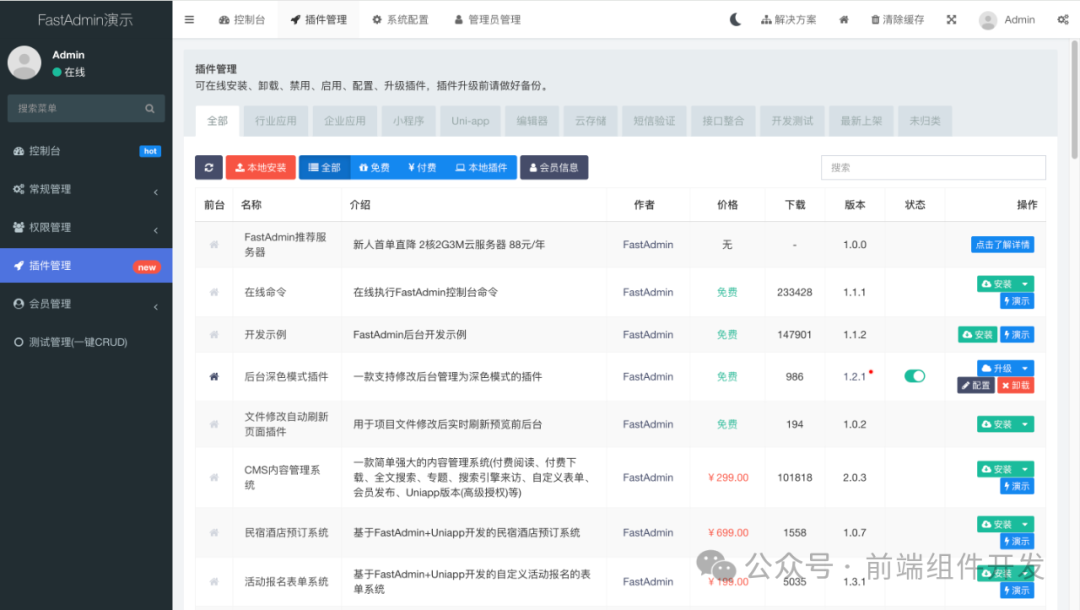The width and height of the screenshot is (1080, 610).
Task: Click the home icon in CMS内容管理系统 row
Action: tap(214, 477)
